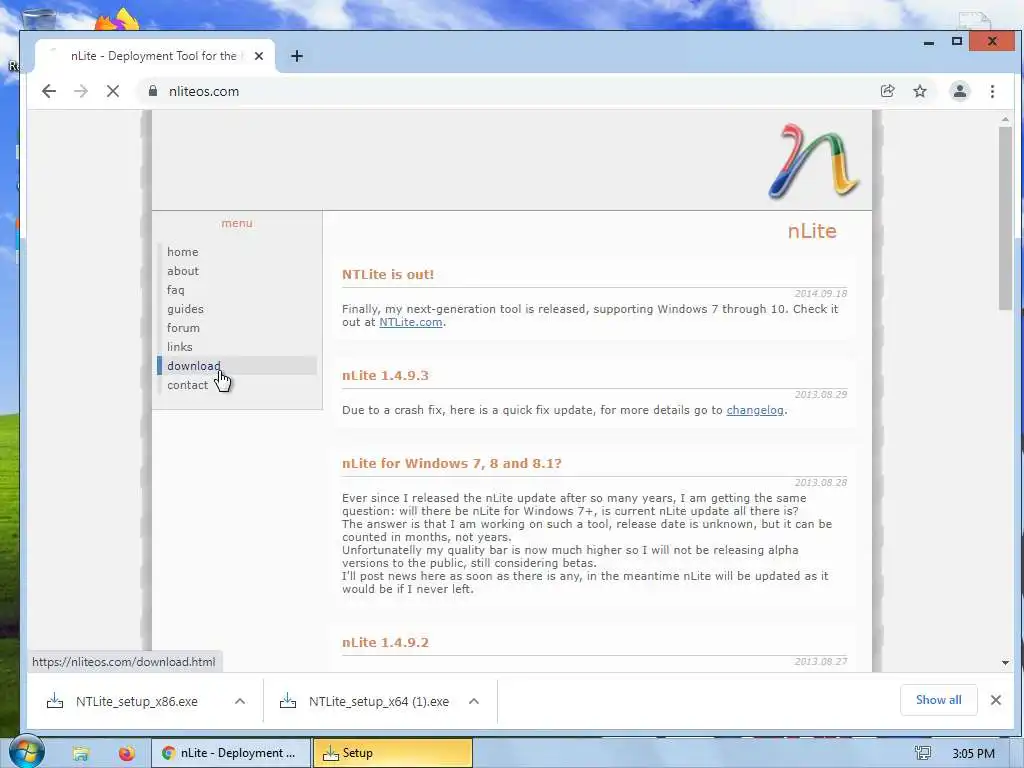Open the home menu link
Image resolution: width=1024 pixels, height=768 pixels.
point(183,252)
